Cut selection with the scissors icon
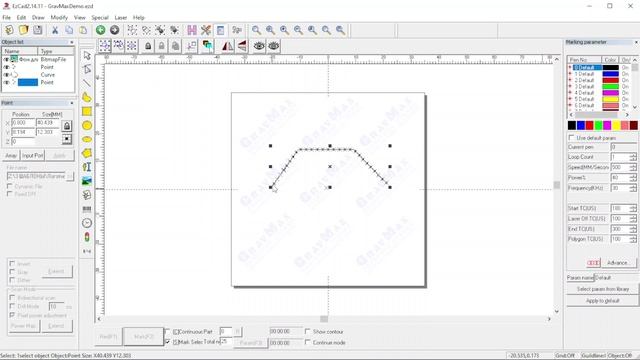This screenshot has height=360, width=640. coord(55,30)
